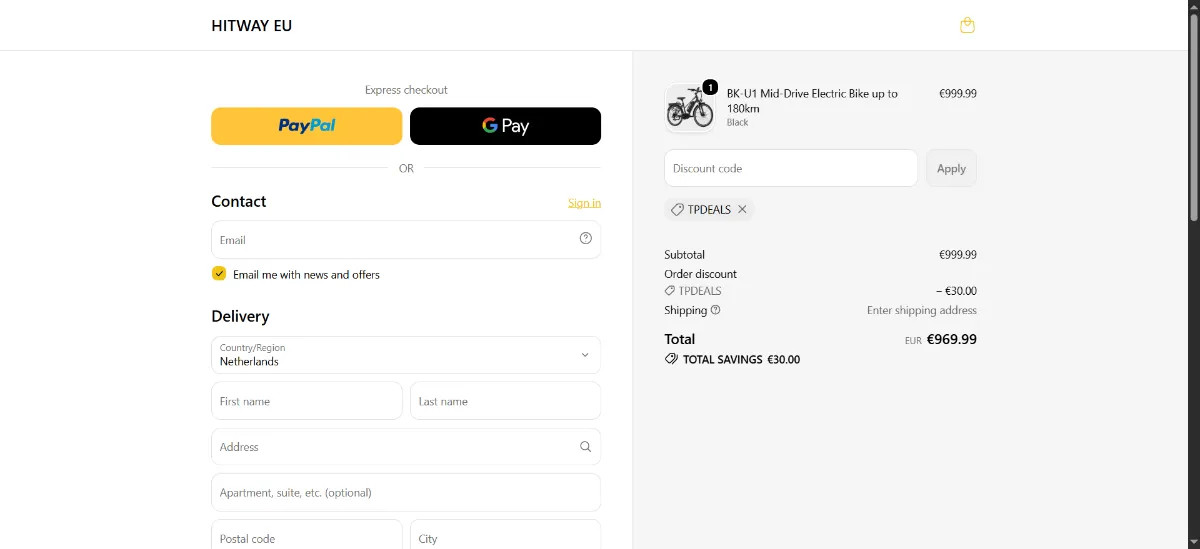Screen dimensions: 1200x549
Task: Click the Sign in link
Action: click(x=584, y=203)
